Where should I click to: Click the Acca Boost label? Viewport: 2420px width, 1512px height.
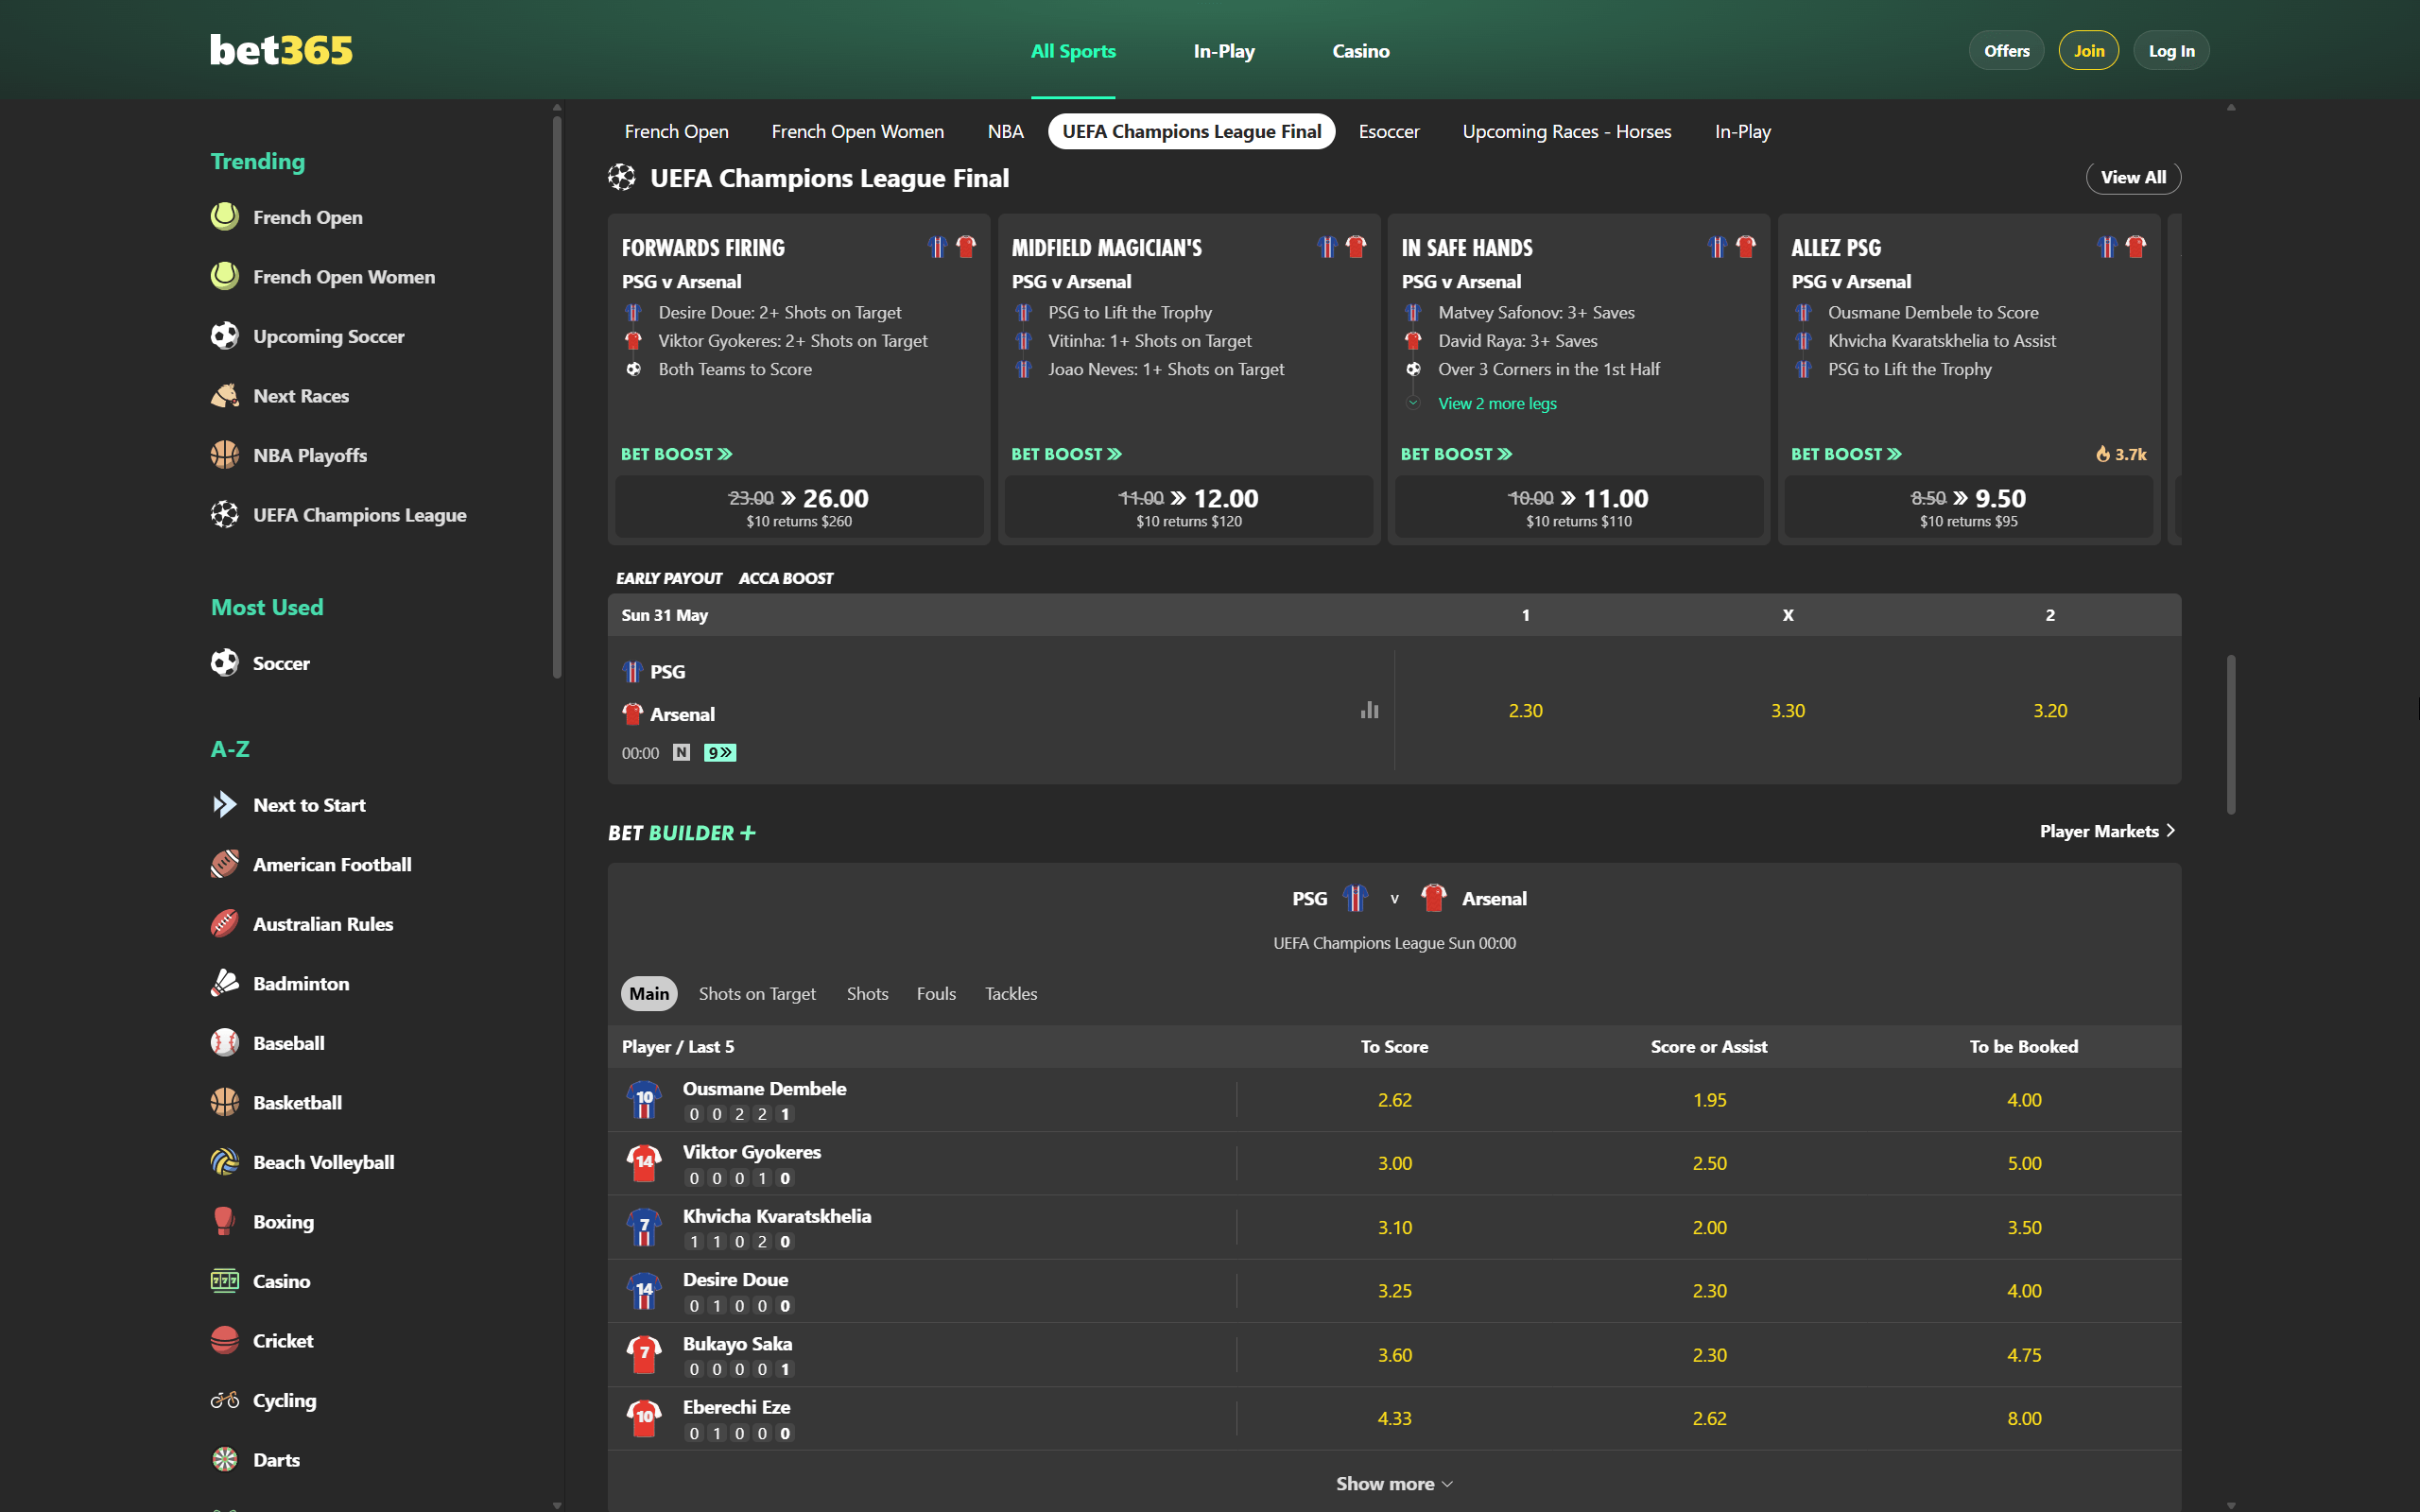tap(786, 578)
